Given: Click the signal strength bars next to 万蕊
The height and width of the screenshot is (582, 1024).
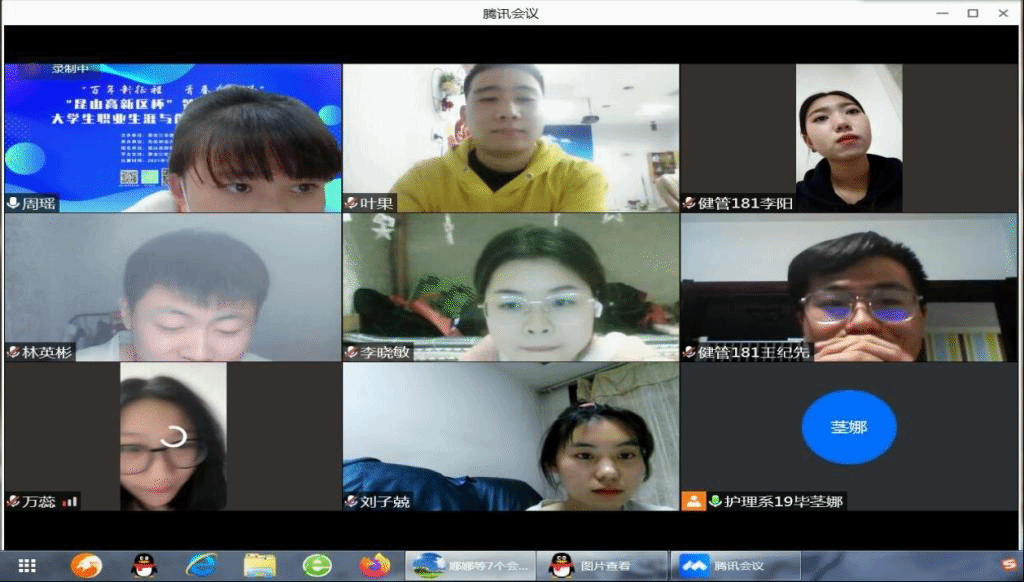Looking at the screenshot, I should click(x=71, y=501).
